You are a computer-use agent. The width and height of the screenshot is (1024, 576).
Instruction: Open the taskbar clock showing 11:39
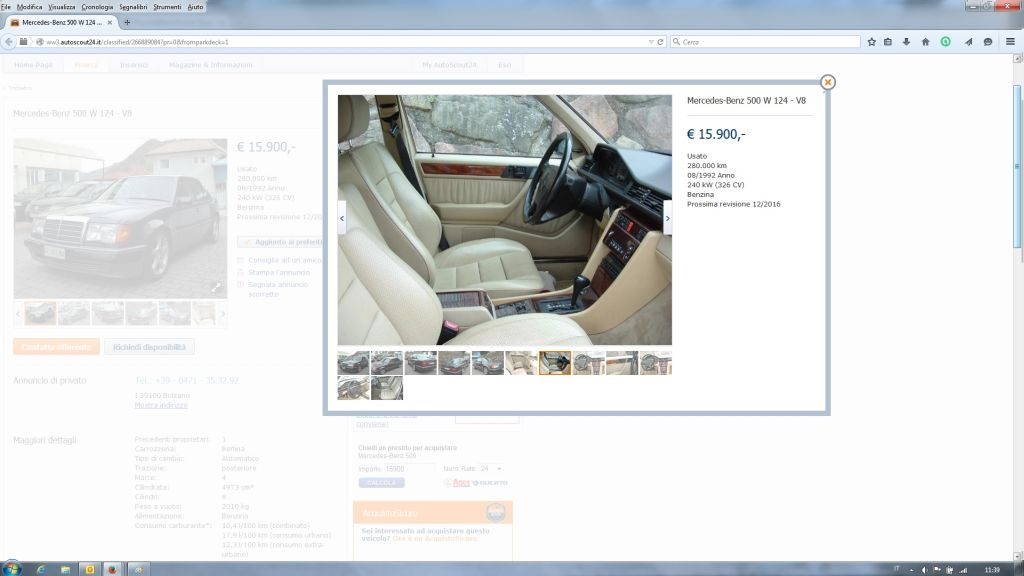991,570
